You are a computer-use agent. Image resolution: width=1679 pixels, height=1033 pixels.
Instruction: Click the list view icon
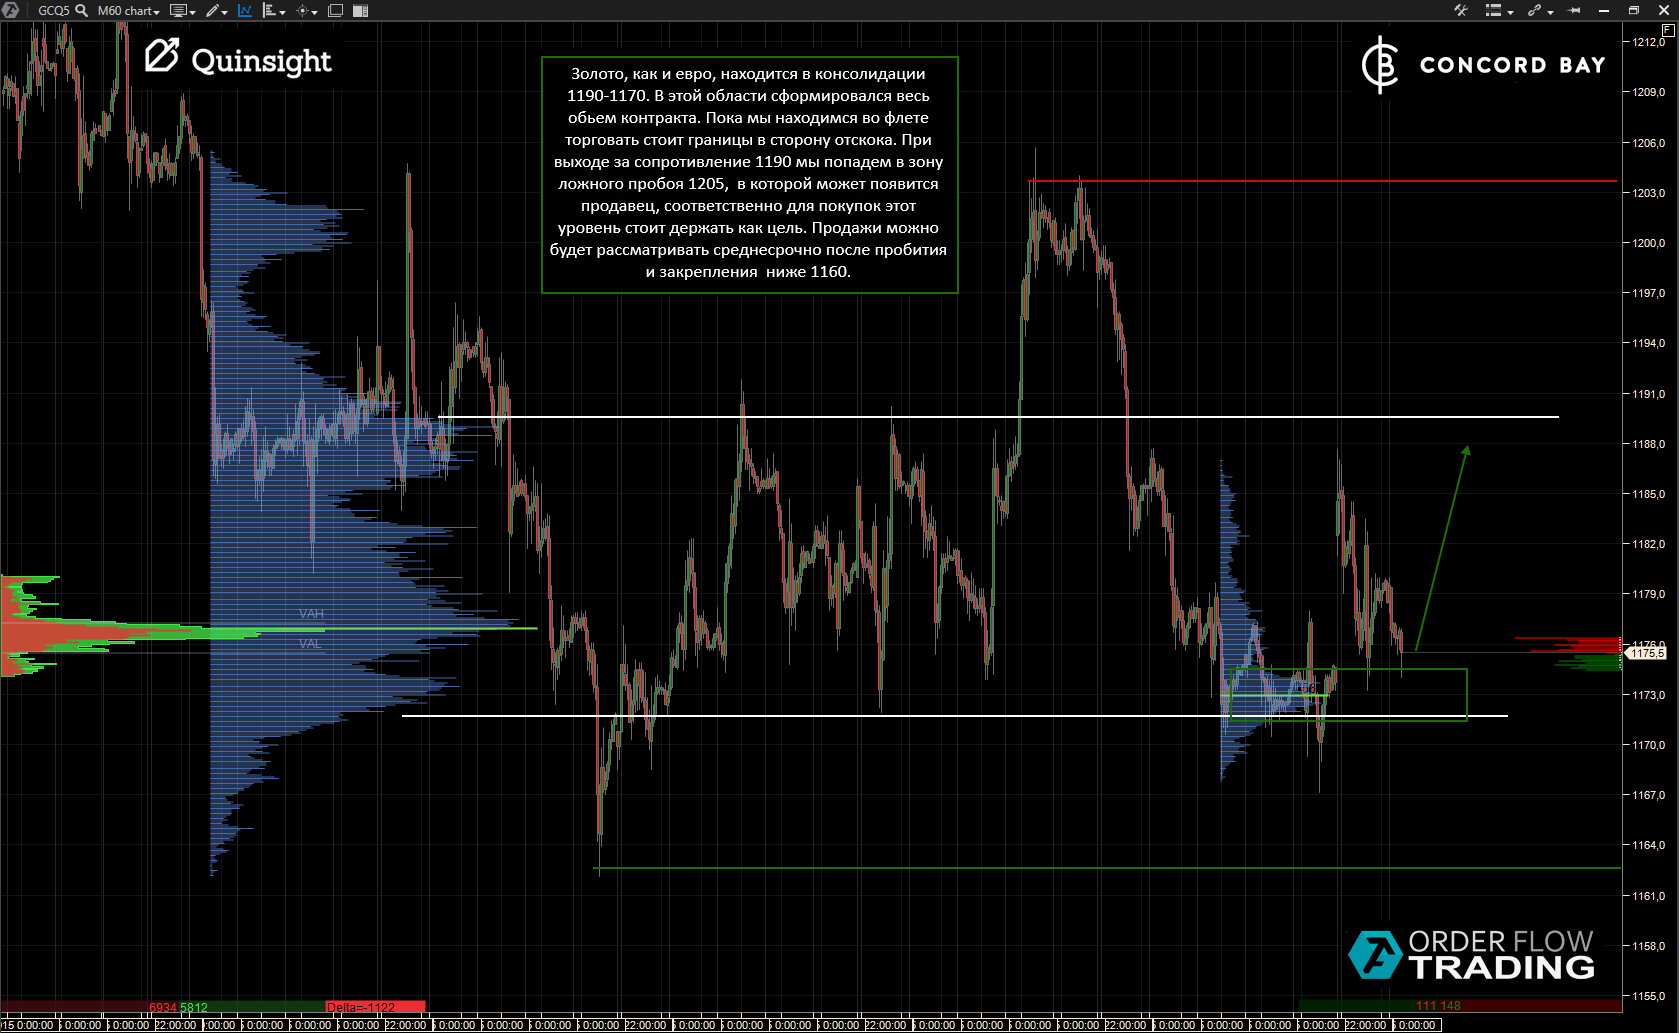tap(1494, 10)
